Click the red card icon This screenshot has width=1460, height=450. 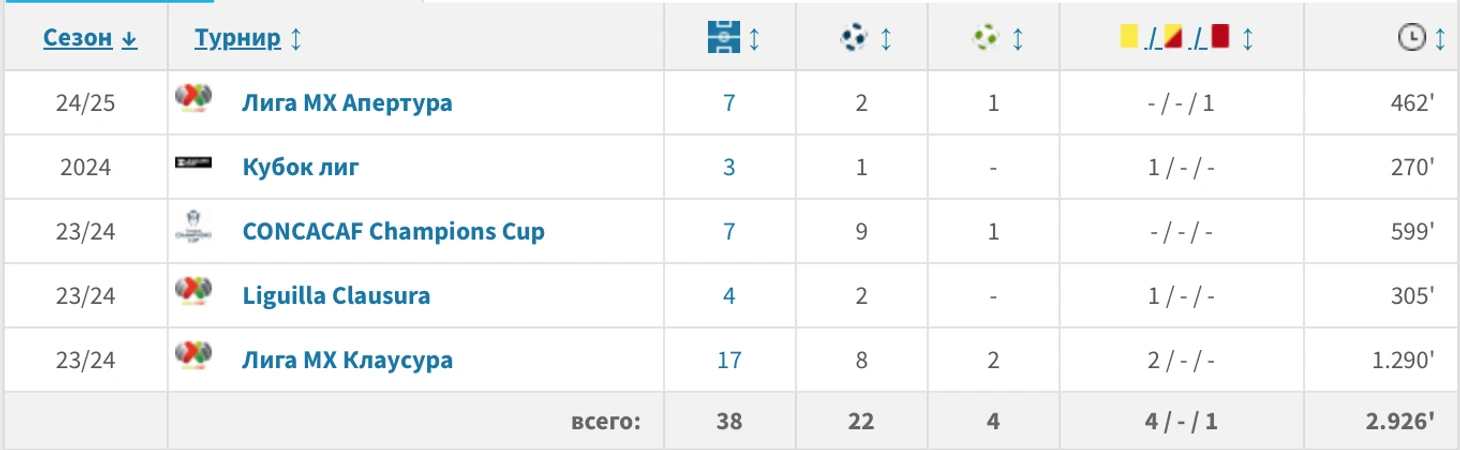pos(1219,38)
